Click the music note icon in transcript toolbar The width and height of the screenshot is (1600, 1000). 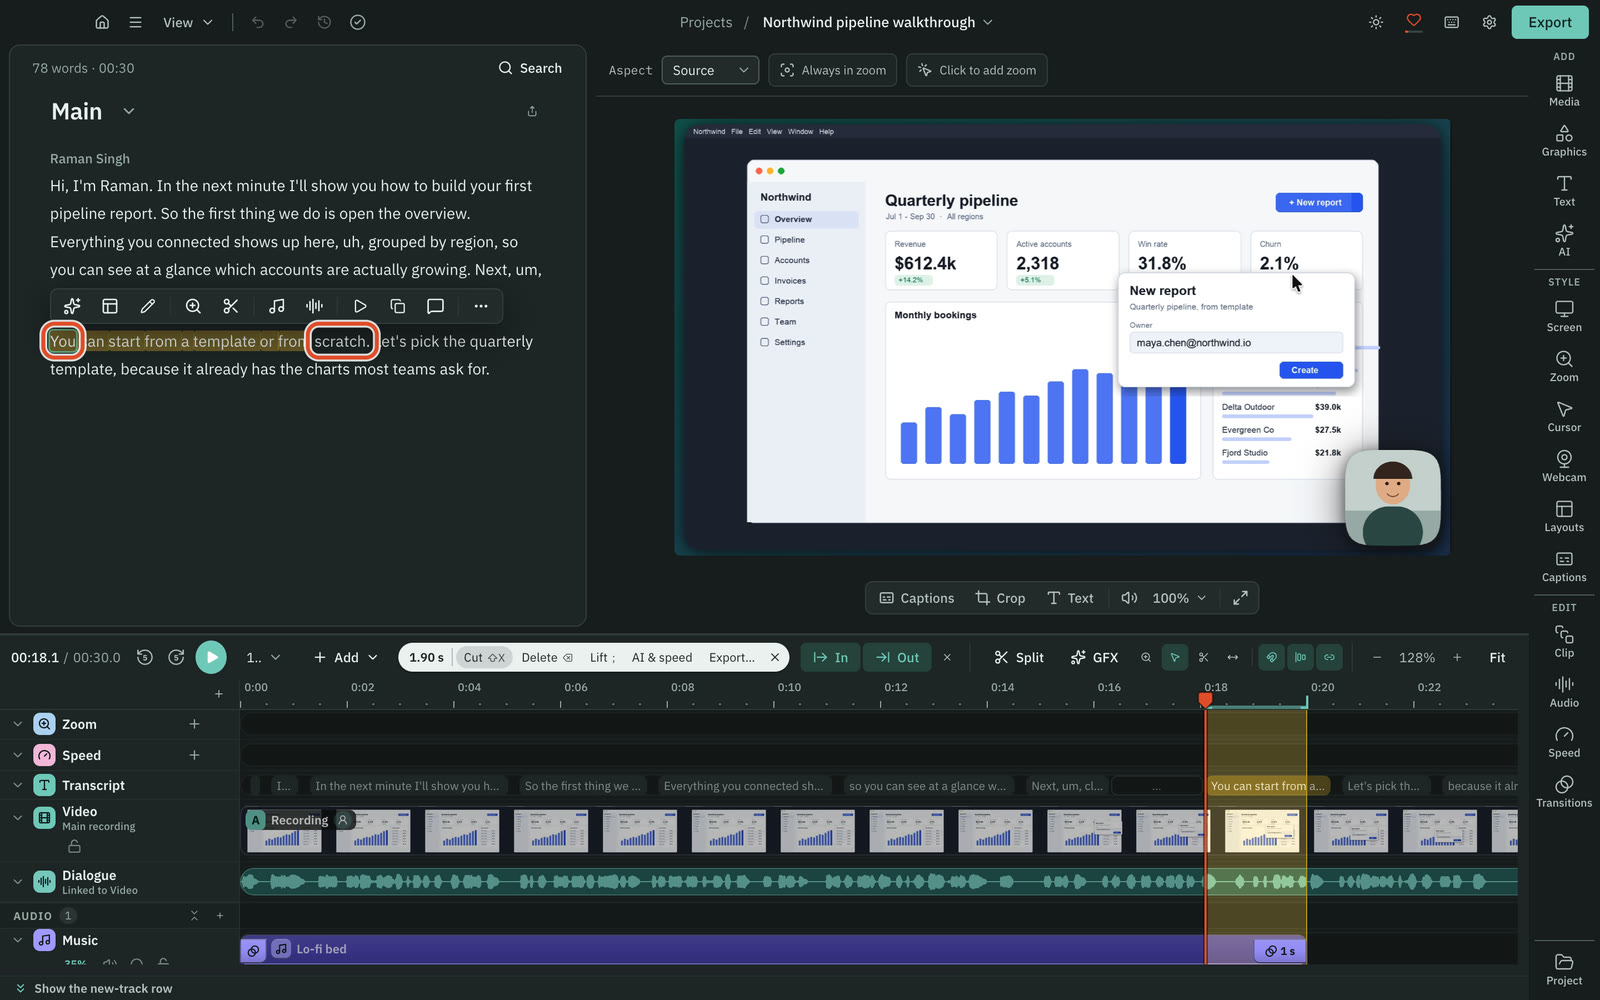[x=277, y=306]
